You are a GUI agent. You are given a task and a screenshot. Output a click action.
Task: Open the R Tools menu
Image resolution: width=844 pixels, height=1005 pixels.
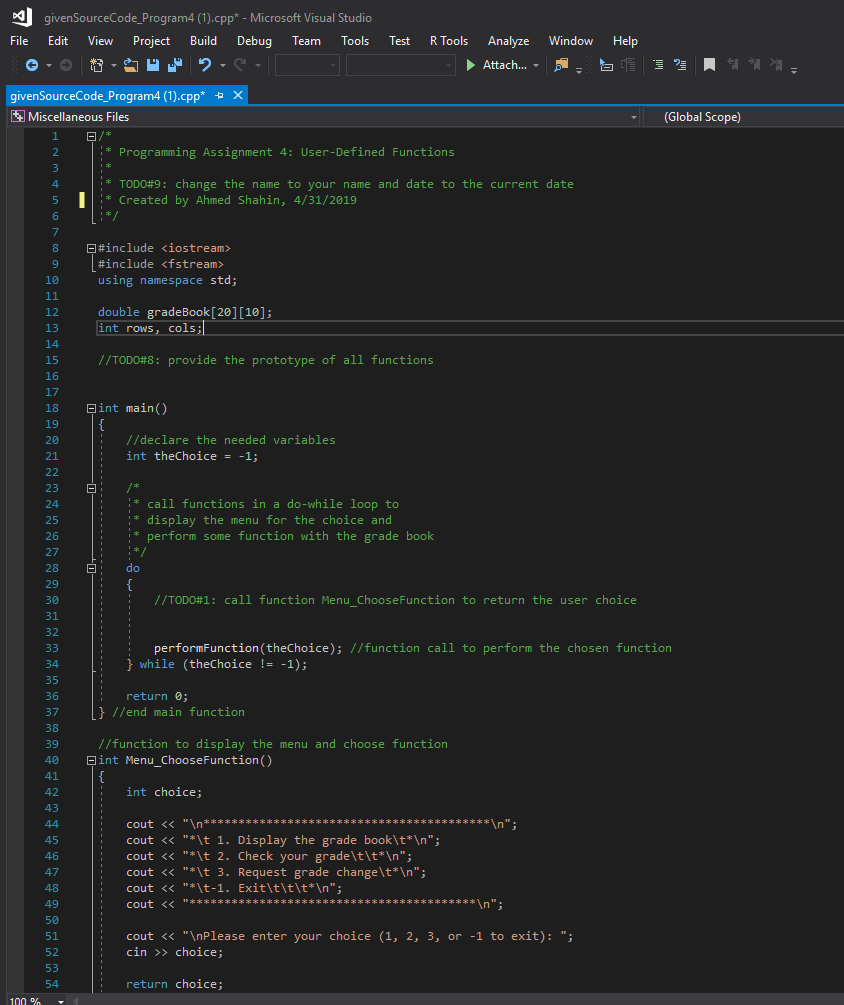448,41
